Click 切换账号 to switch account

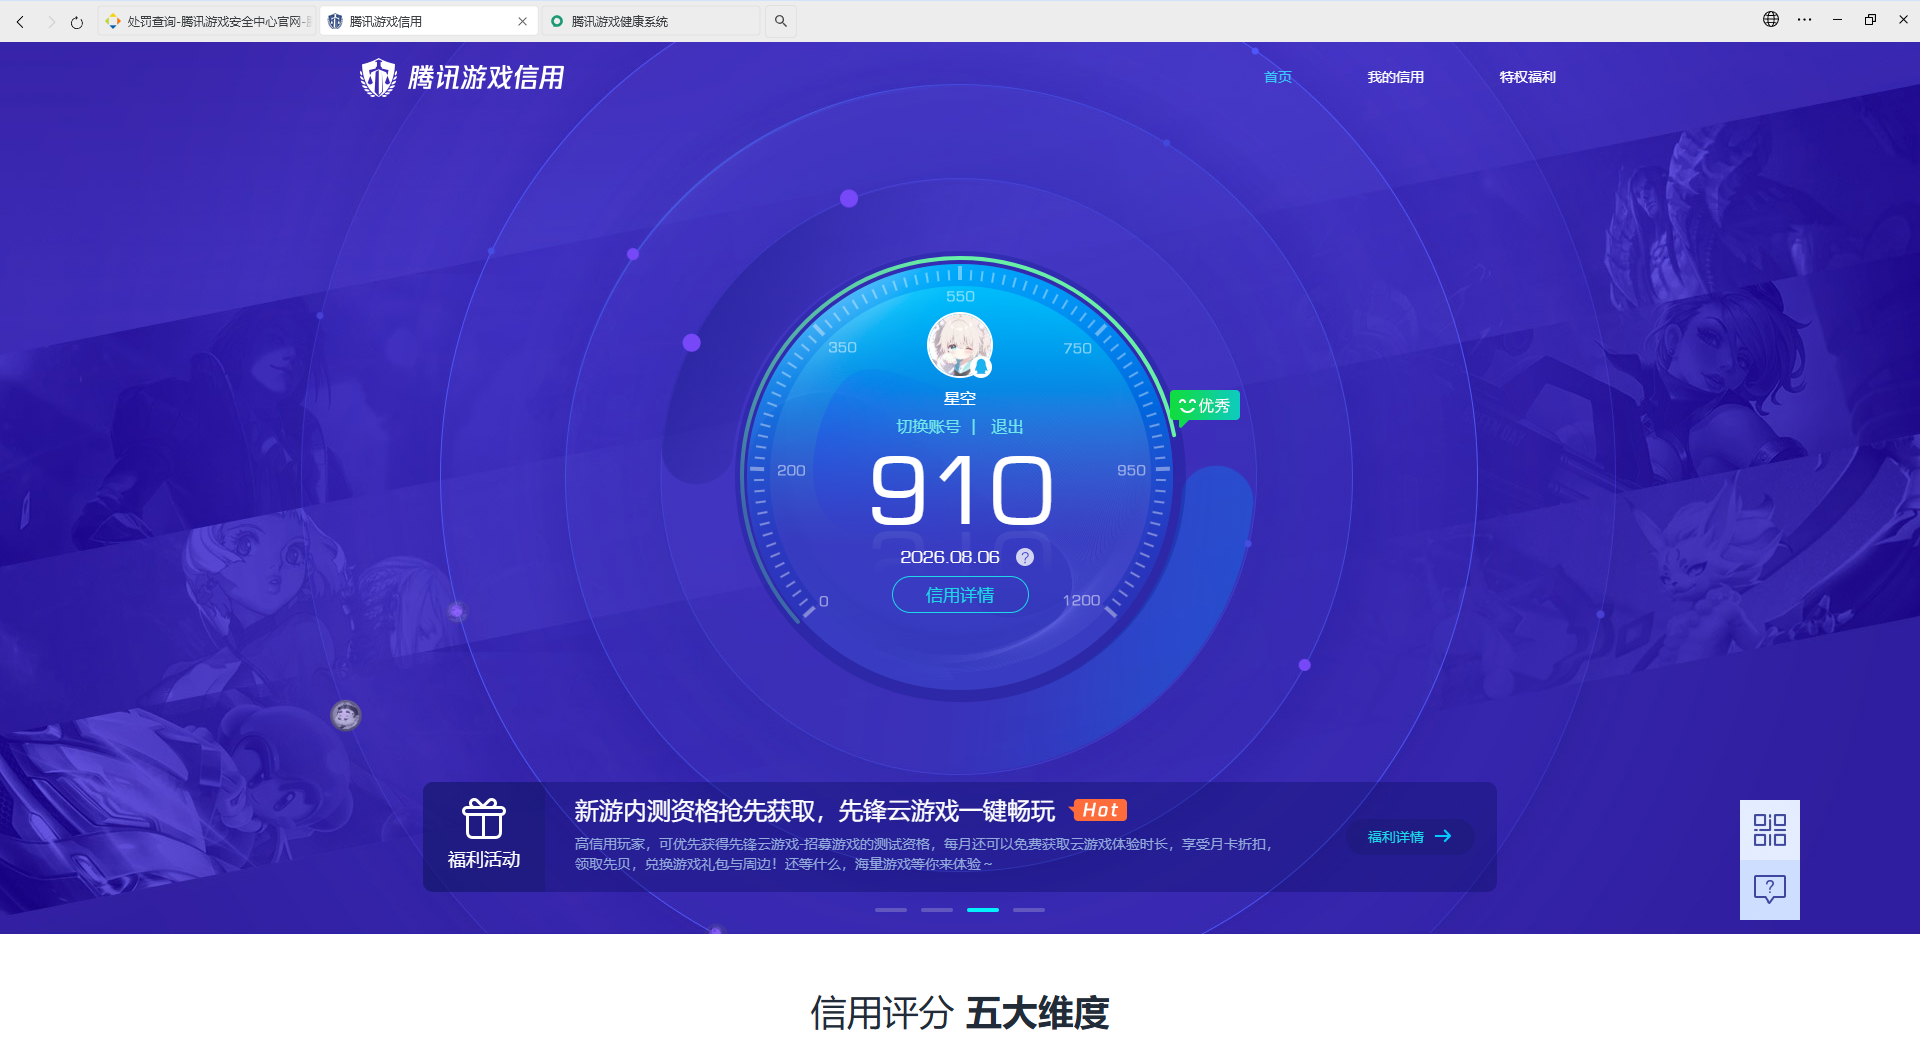[x=928, y=427]
